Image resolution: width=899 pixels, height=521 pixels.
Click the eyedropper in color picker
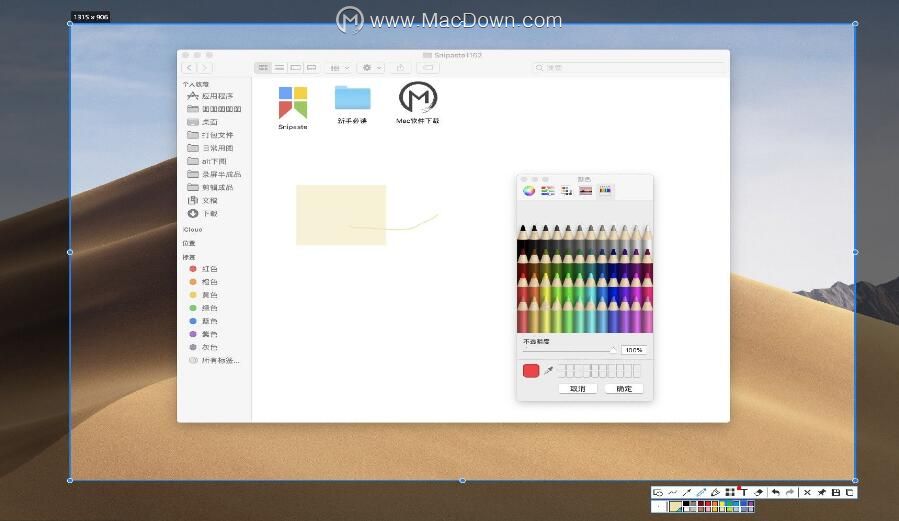coord(549,371)
